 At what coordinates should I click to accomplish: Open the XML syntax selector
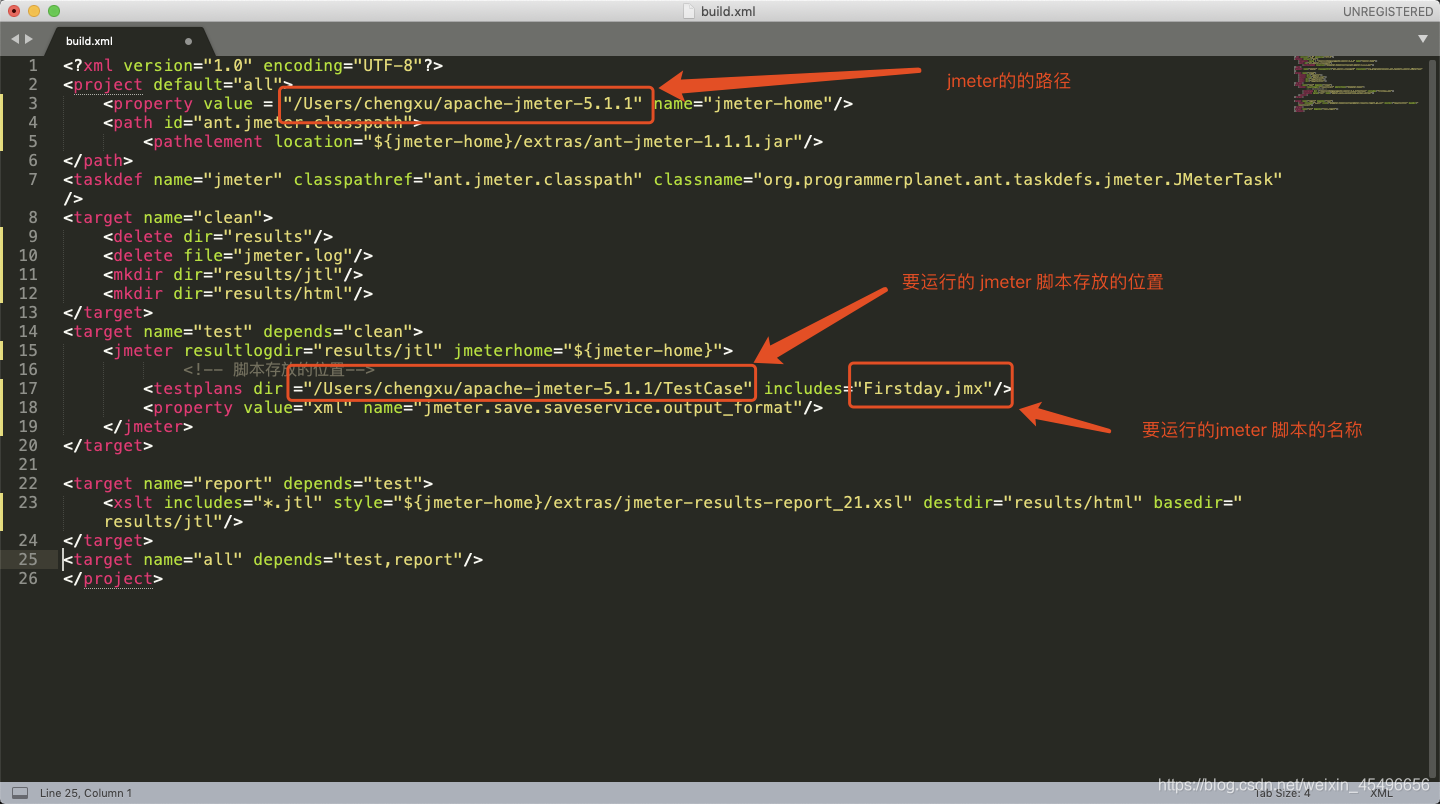tap(1381, 793)
